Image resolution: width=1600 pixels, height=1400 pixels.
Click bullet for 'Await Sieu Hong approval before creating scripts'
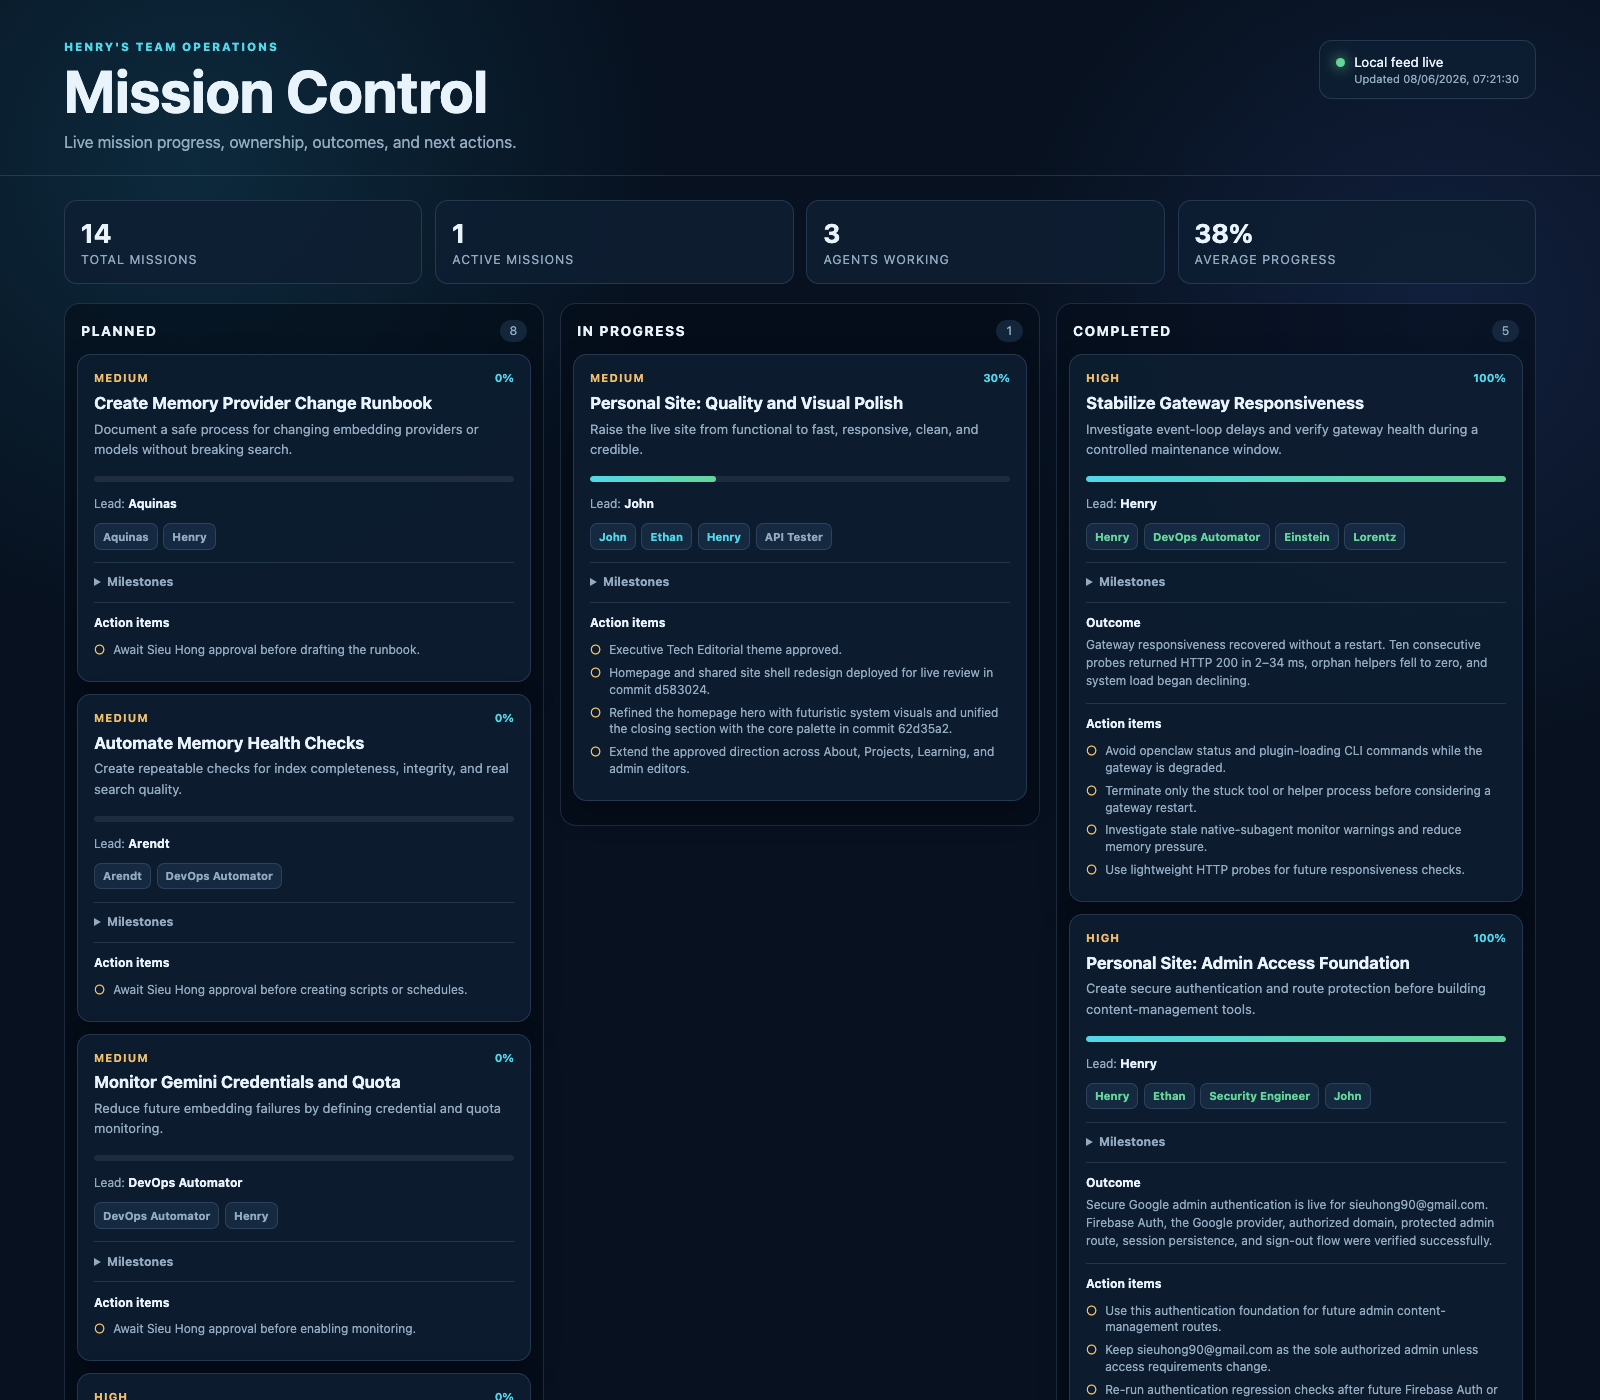pyautogui.click(x=99, y=990)
